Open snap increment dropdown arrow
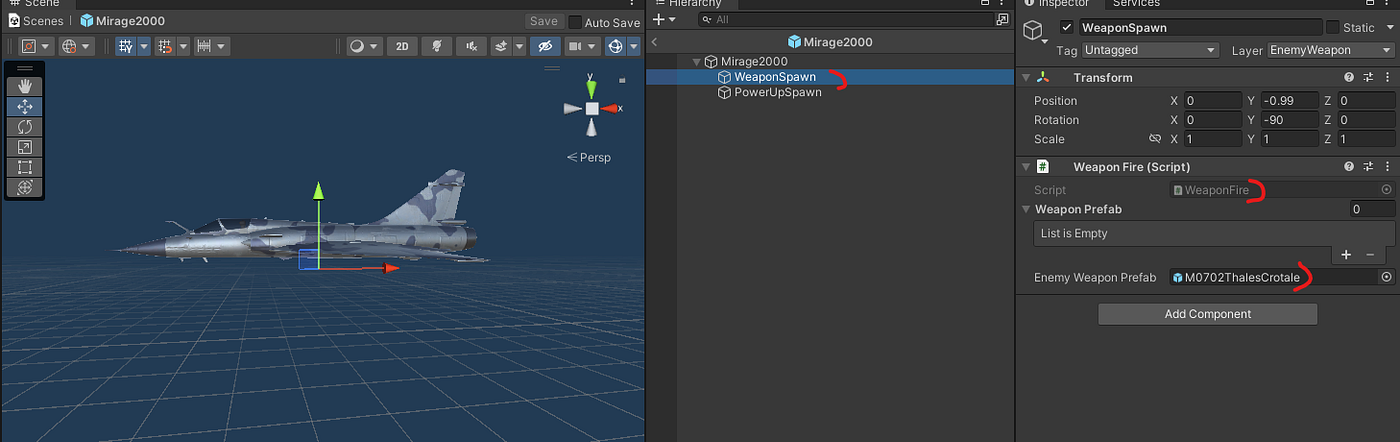Image resolution: width=1400 pixels, height=442 pixels. [221, 46]
